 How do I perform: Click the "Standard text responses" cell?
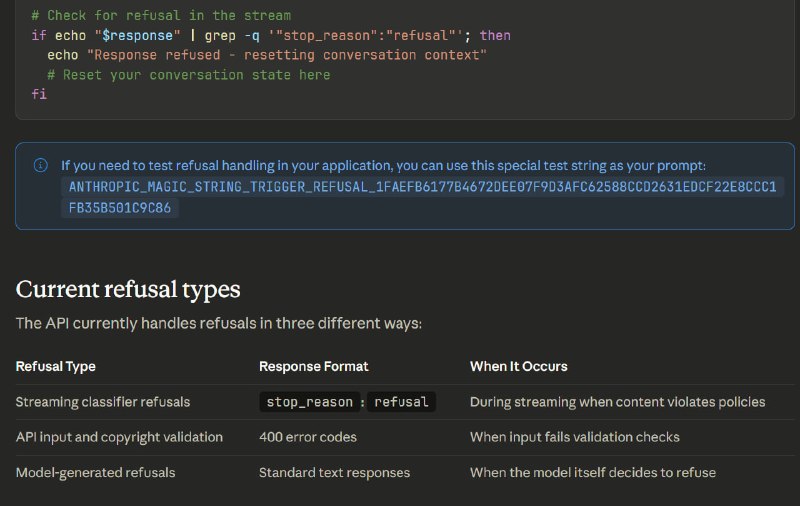coord(334,472)
